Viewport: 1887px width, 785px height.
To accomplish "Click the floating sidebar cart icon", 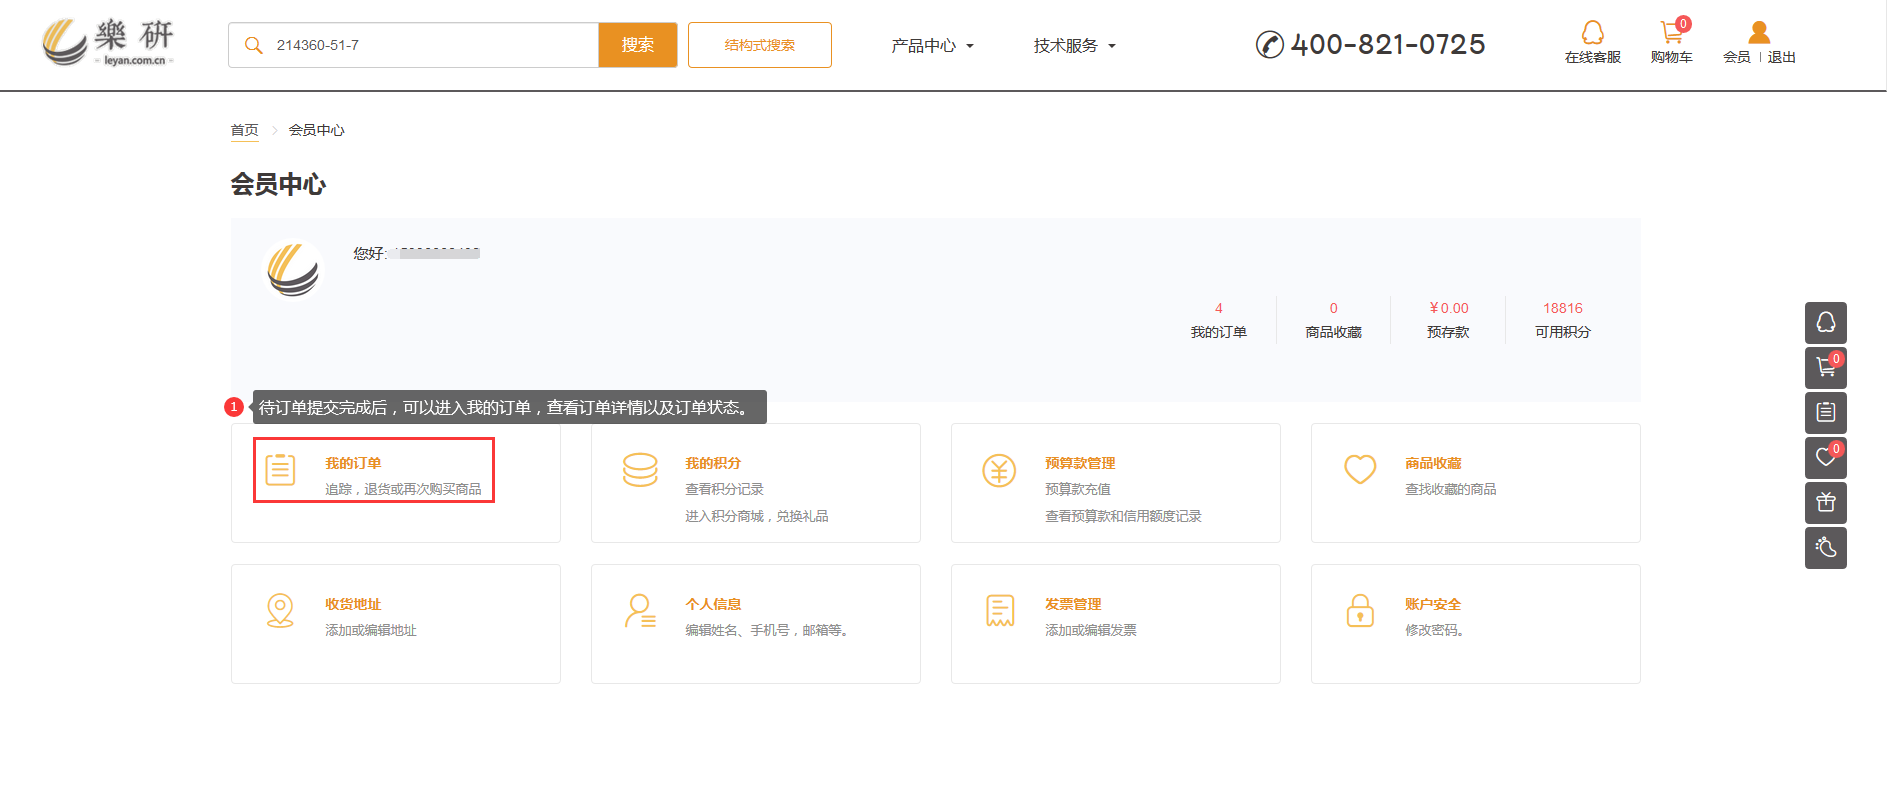I will click(1825, 368).
